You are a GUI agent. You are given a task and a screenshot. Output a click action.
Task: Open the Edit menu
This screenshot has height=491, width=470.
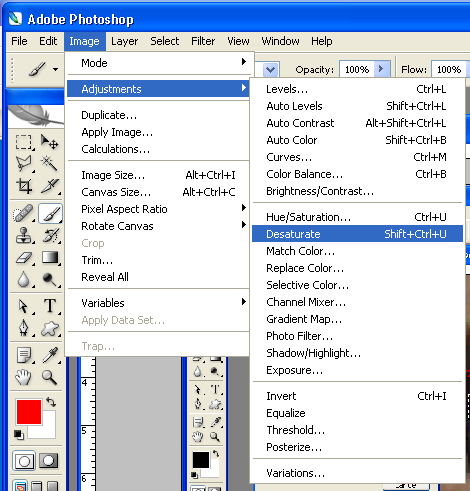click(x=48, y=41)
